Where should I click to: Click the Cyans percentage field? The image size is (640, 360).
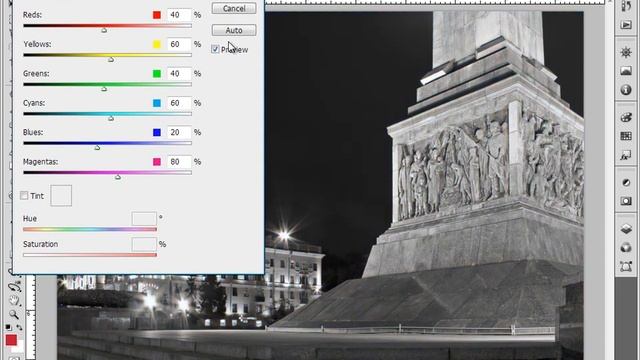[x=179, y=103]
